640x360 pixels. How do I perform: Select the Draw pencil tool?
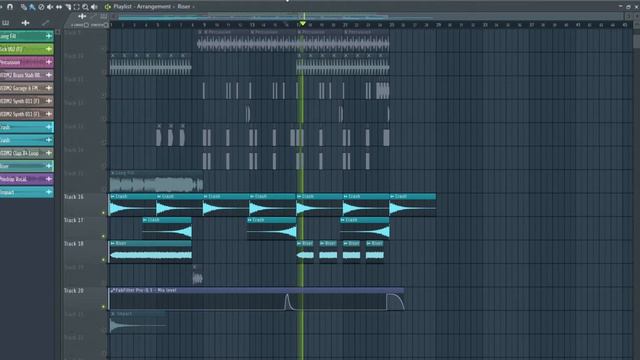[x=23, y=7]
